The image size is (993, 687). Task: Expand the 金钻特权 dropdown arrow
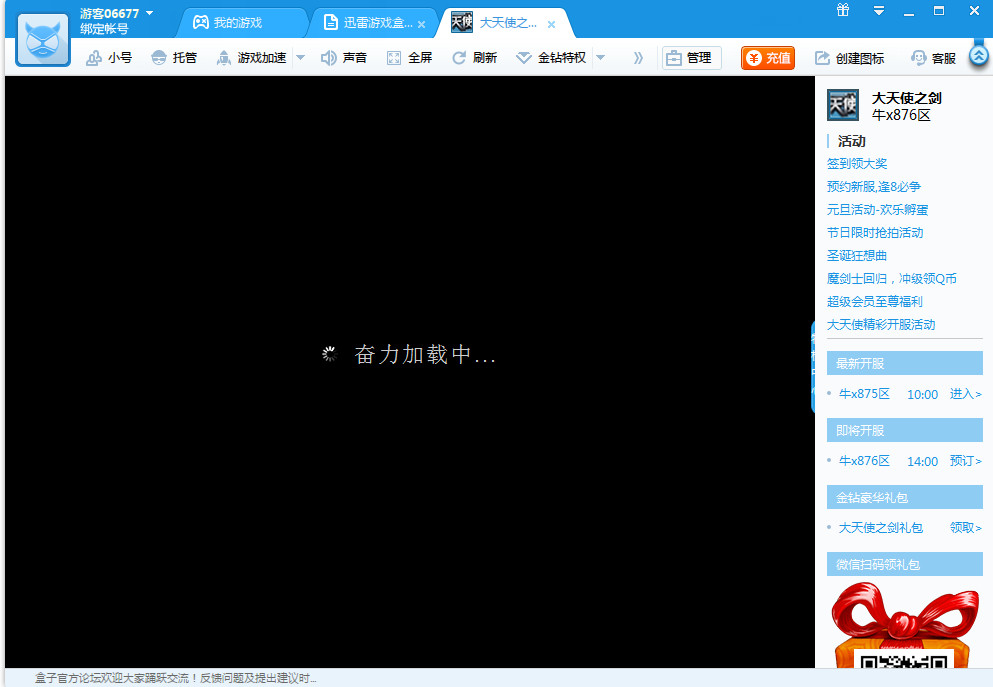pyautogui.click(x=600, y=58)
